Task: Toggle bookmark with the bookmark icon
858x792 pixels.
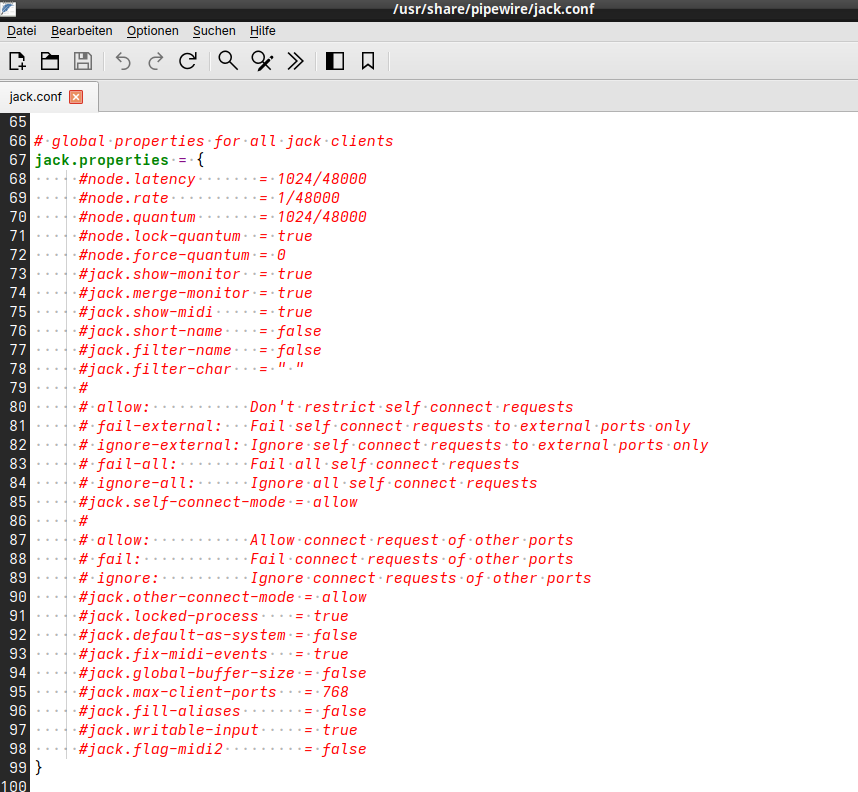Action: [x=368, y=61]
